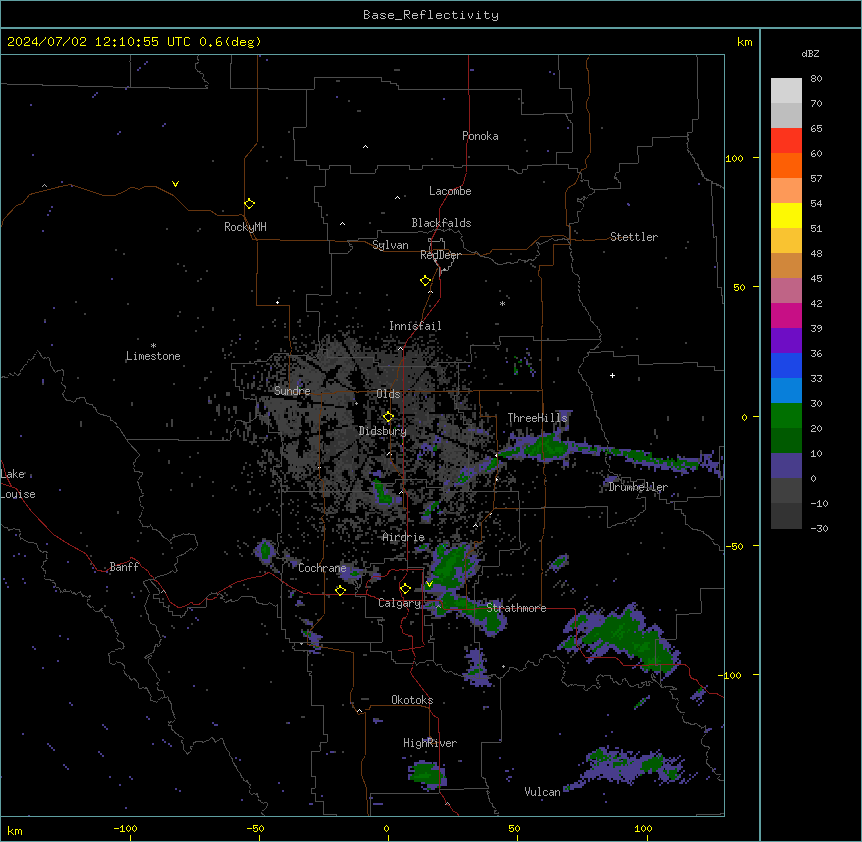Select the HighRiver label
The width and height of the screenshot is (862, 842).
(430, 743)
